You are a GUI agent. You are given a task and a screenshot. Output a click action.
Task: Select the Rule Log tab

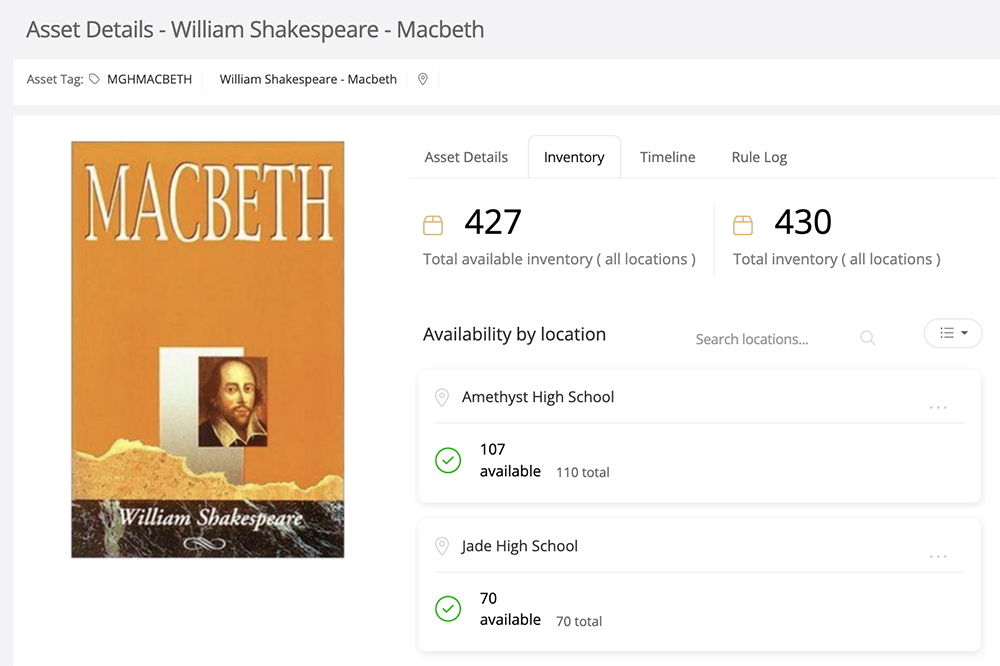tap(759, 157)
